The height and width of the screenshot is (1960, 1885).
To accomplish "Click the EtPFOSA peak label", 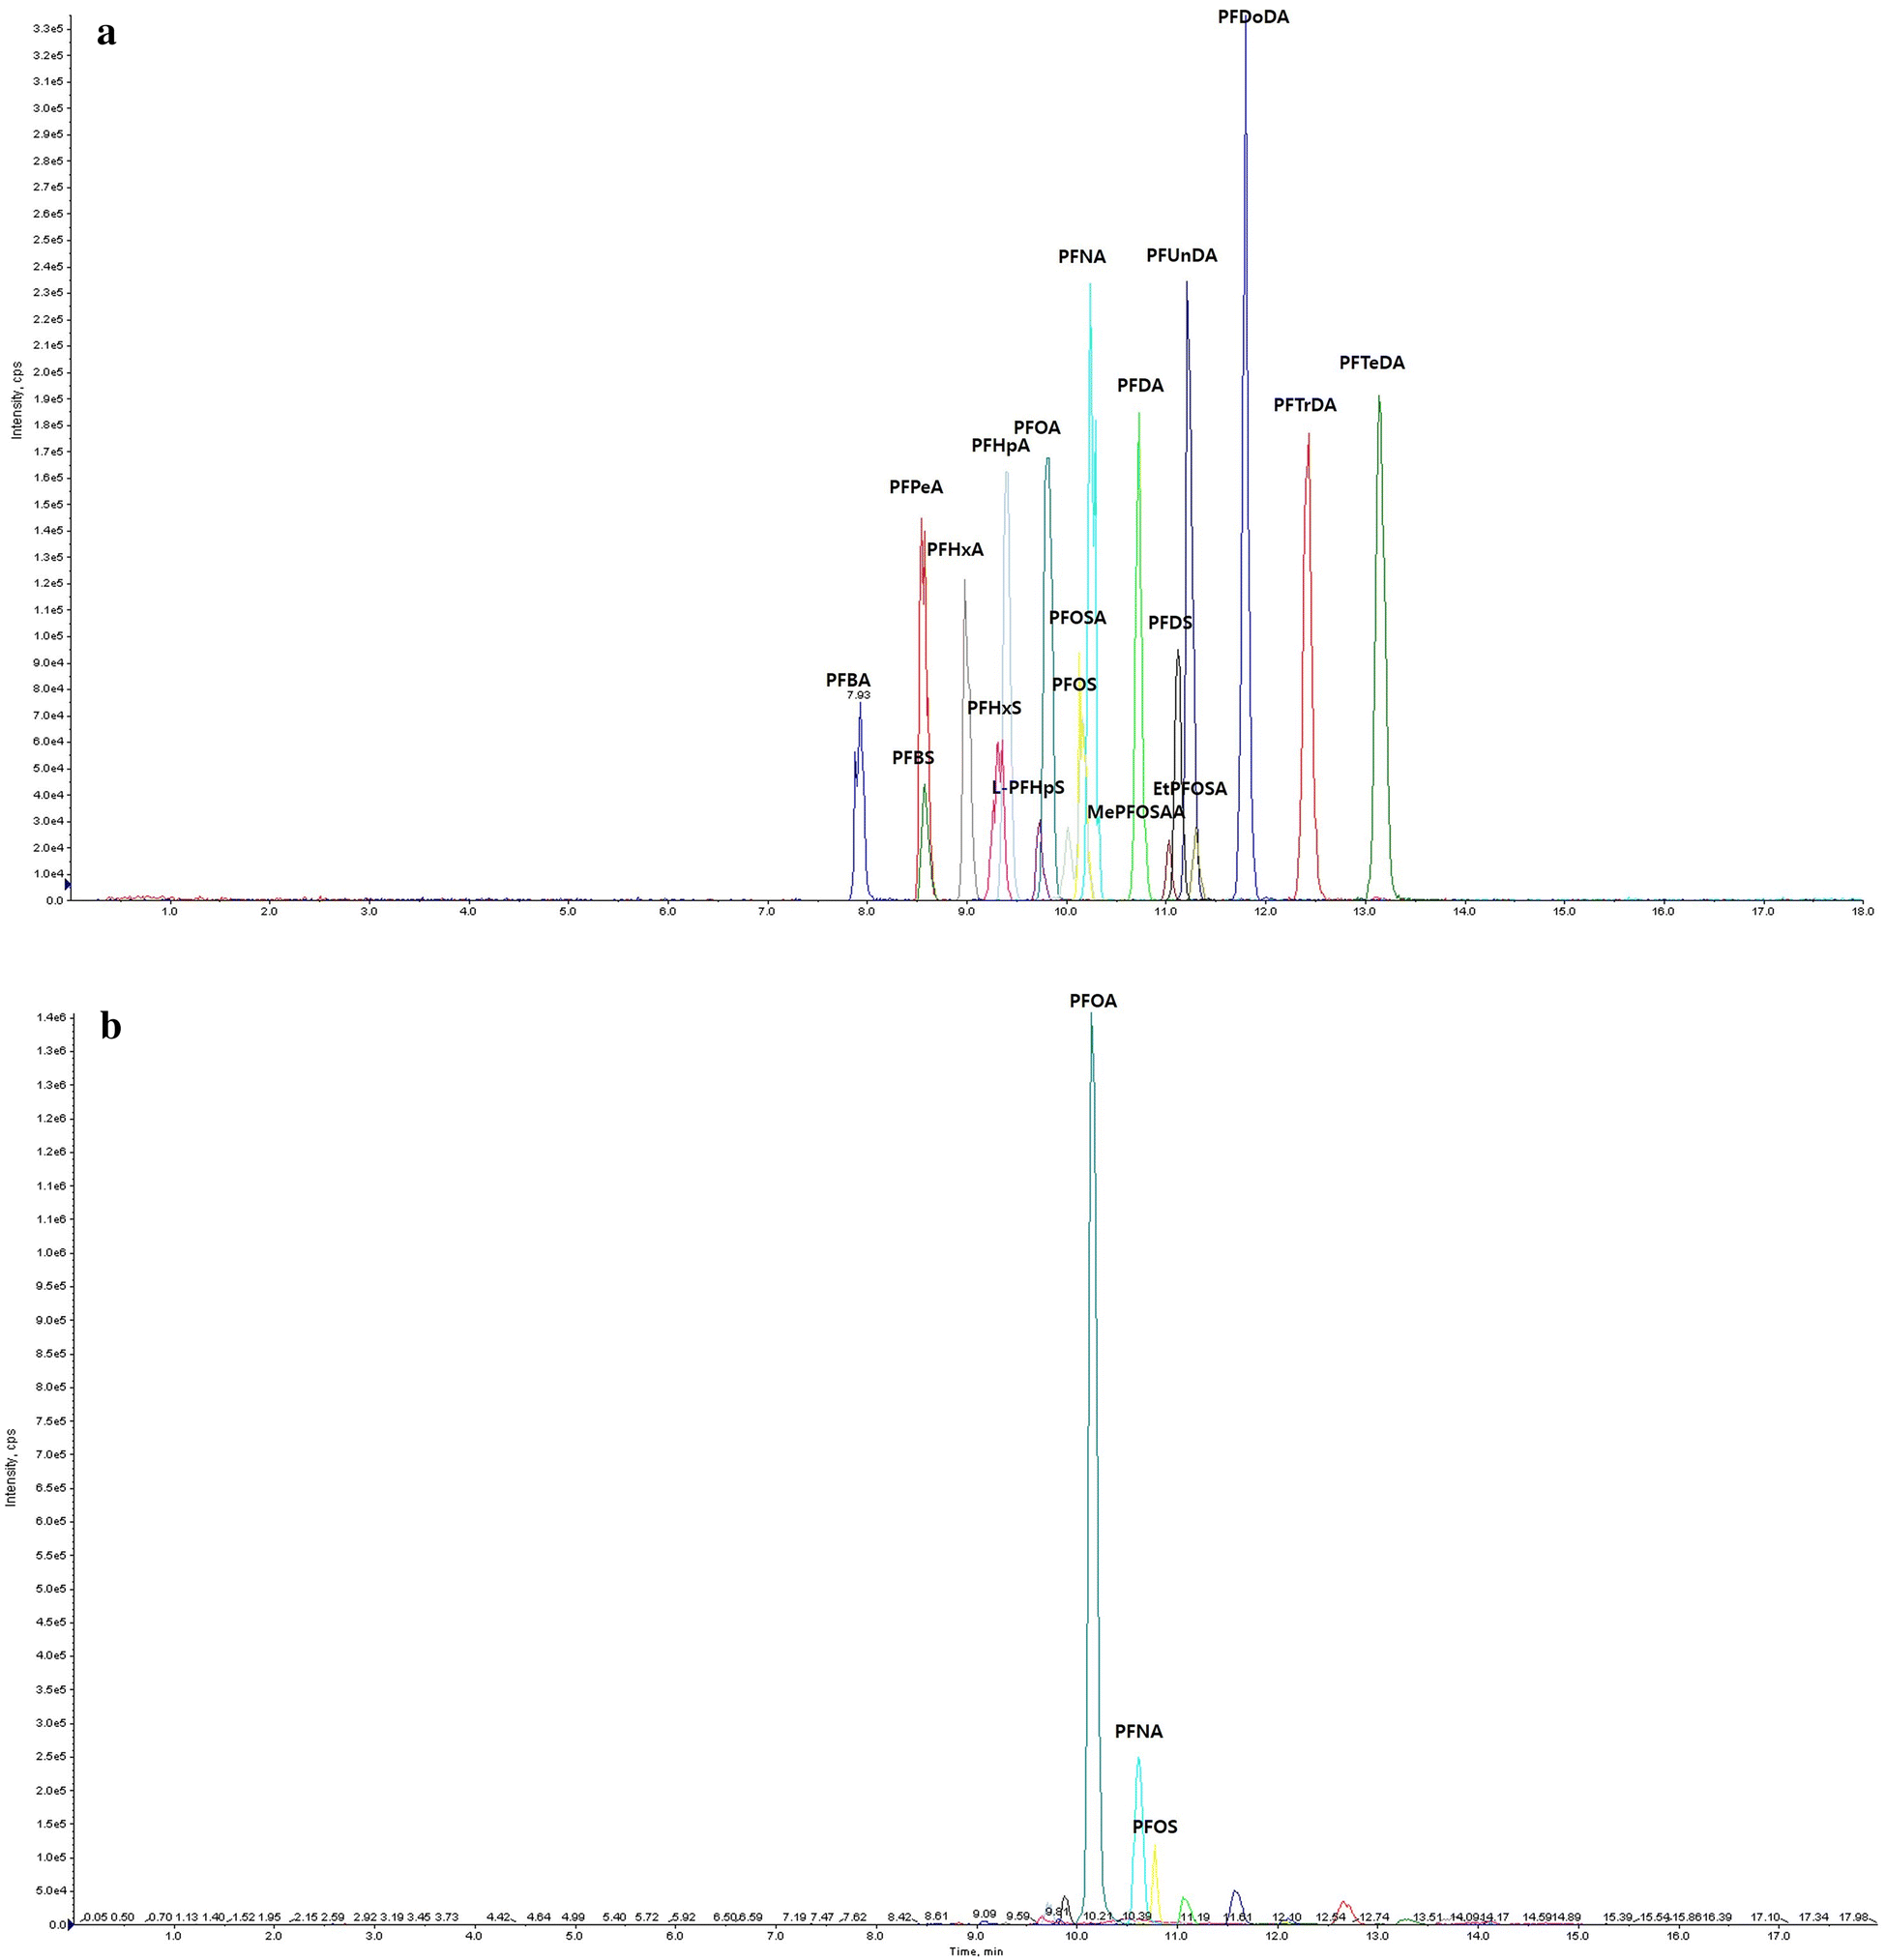I will click(x=1190, y=789).
